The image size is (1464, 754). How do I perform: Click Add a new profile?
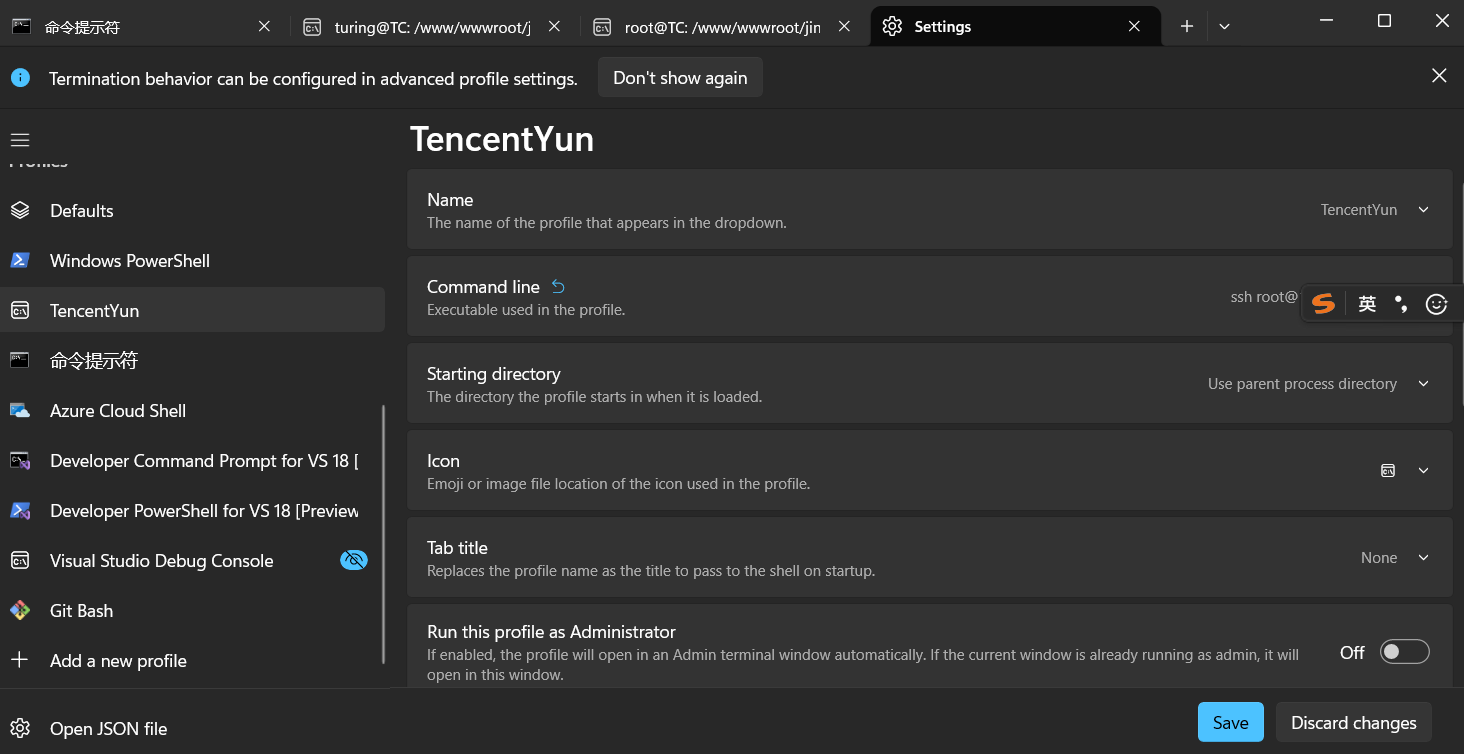[x=192, y=661]
